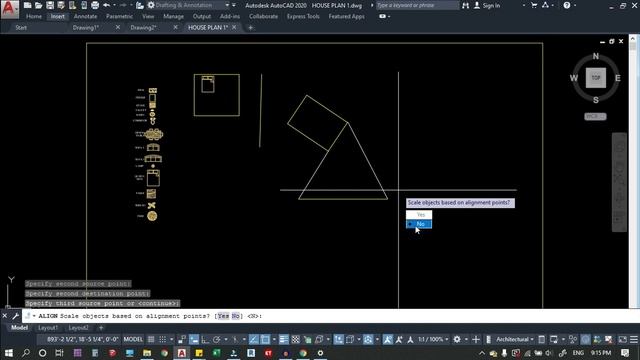Open the Express Tools ribbon tab

(303, 16)
